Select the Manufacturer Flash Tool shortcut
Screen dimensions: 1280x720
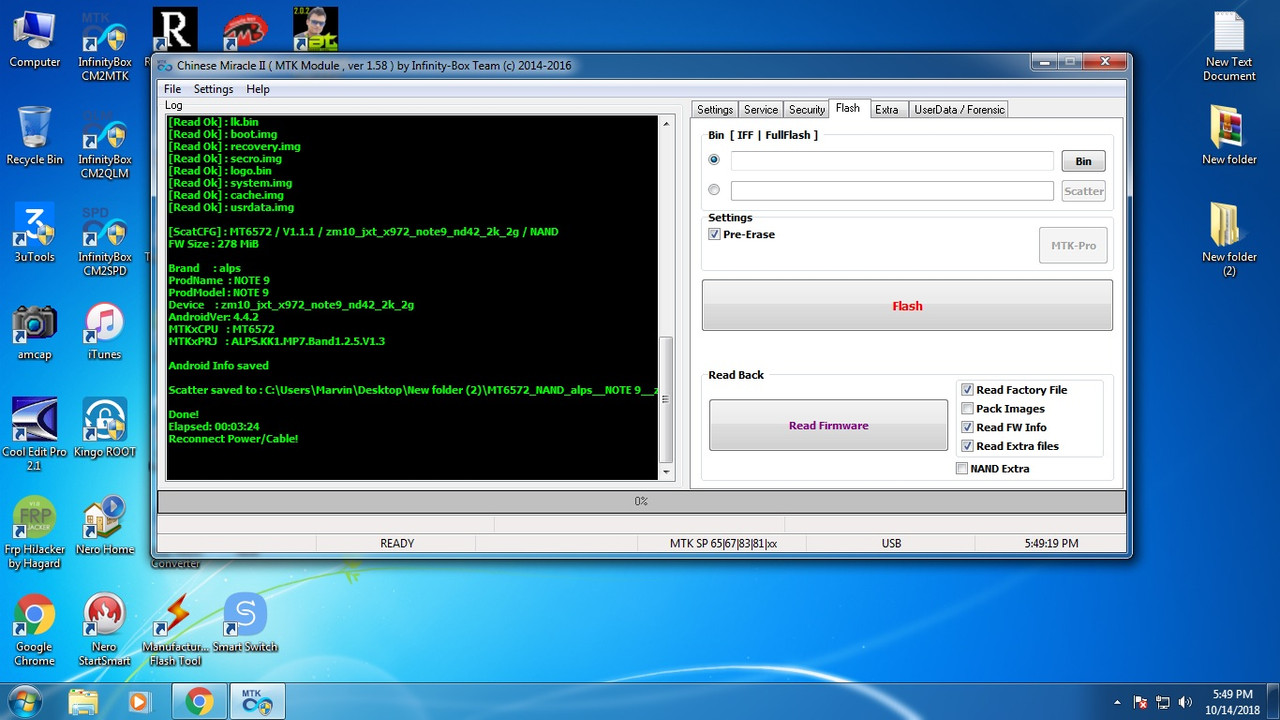pos(176,630)
